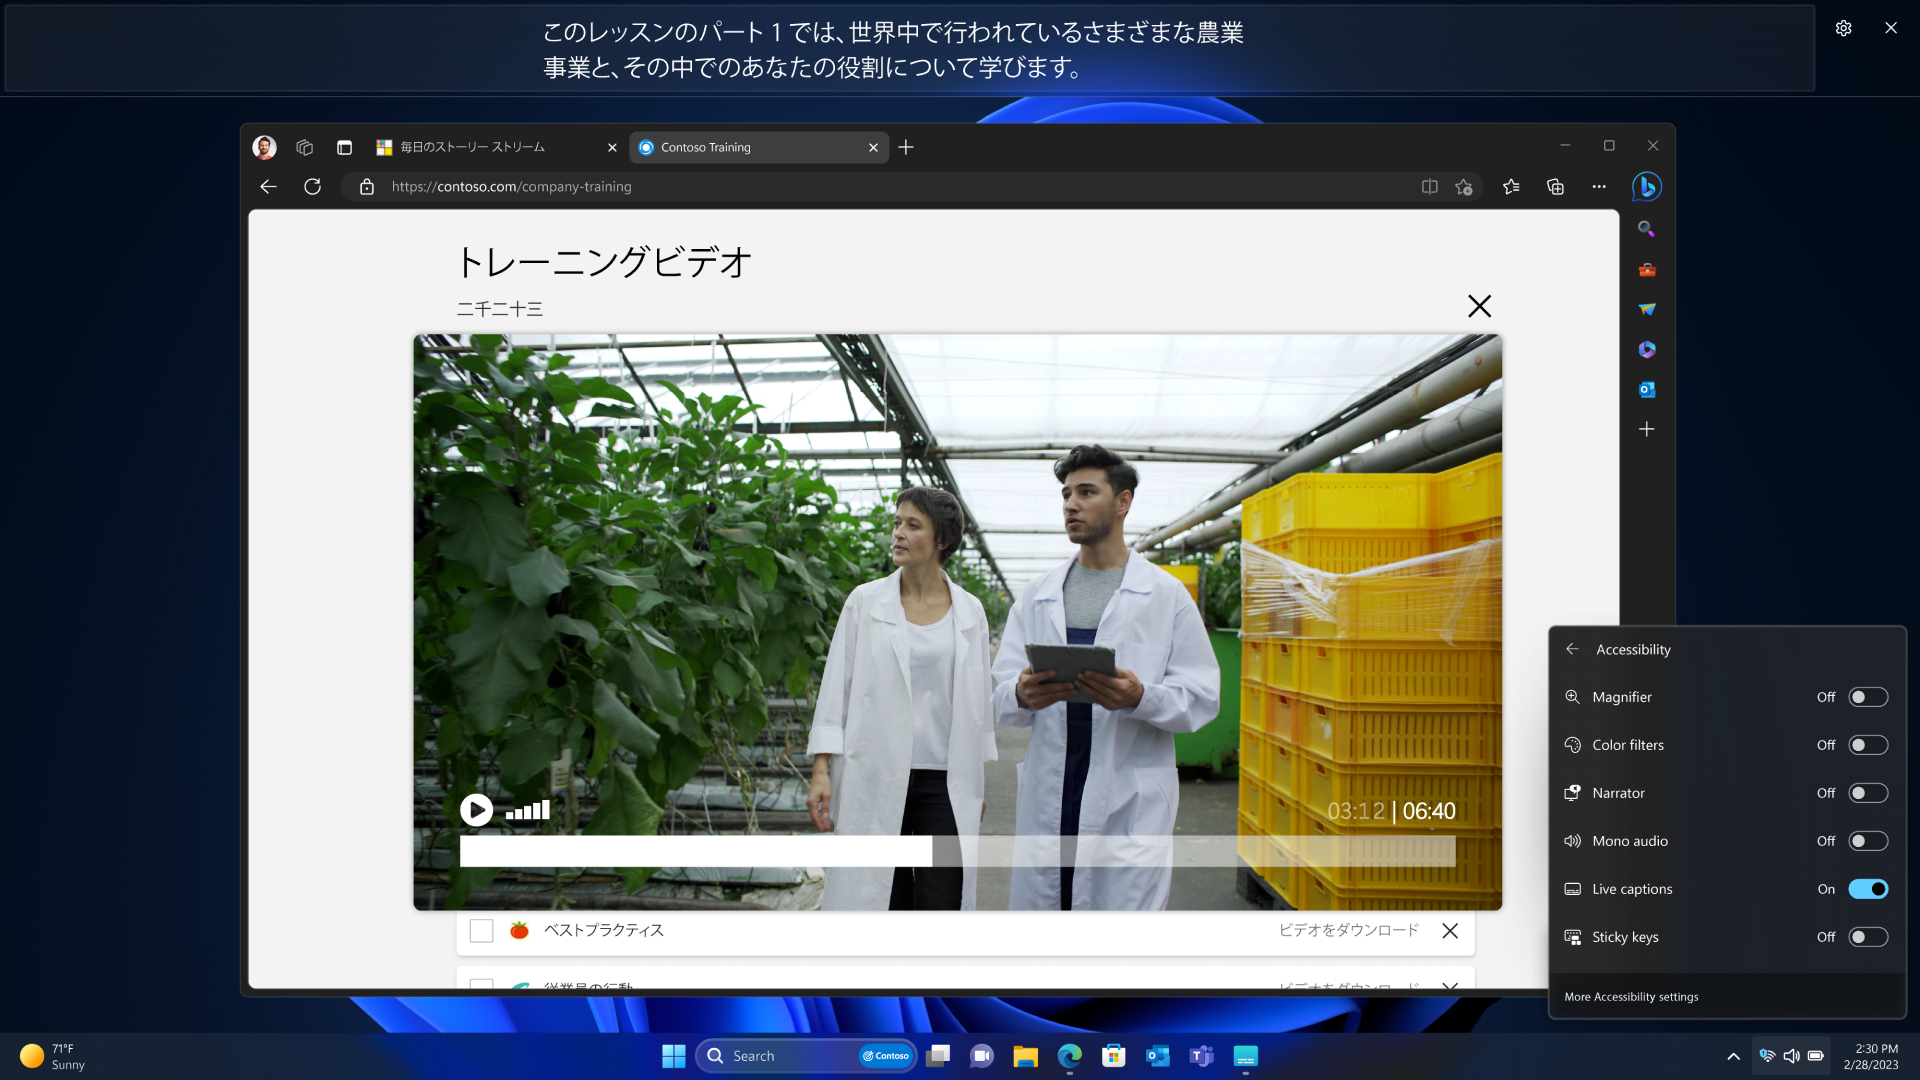Toggle Live captions accessibility setting on
1920x1080 pixels.
click(1869, 887)
